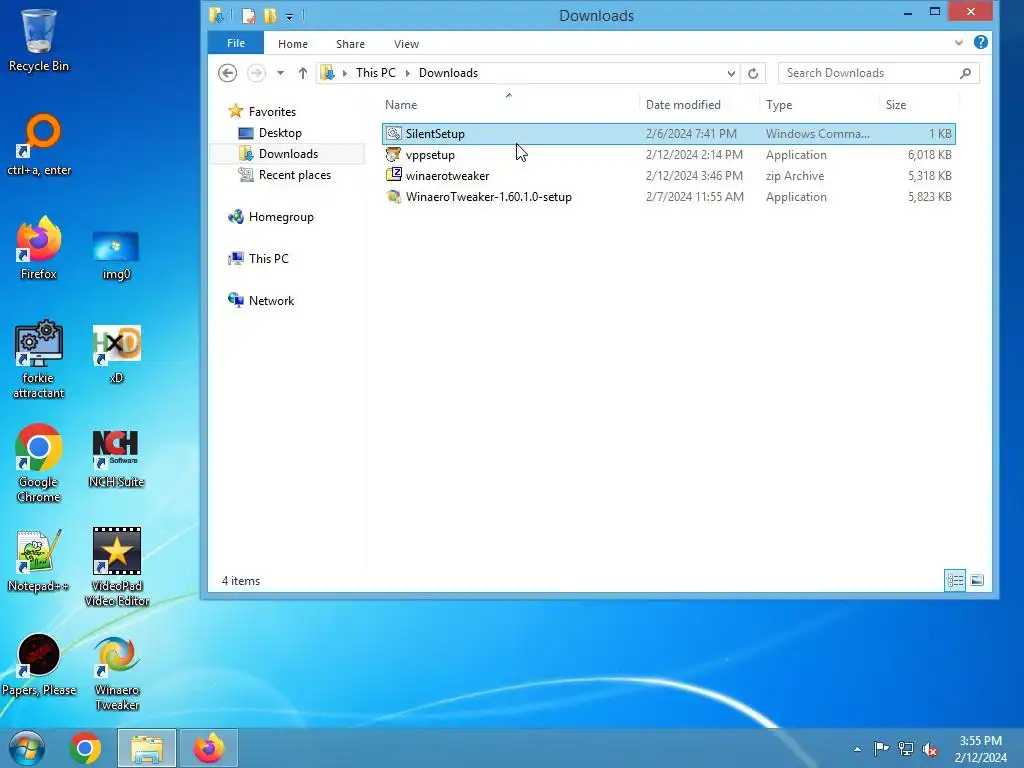Screen dimensions: 1024x768
Task: Select the Papers, Please desktop shortcut
Action: 39,665
